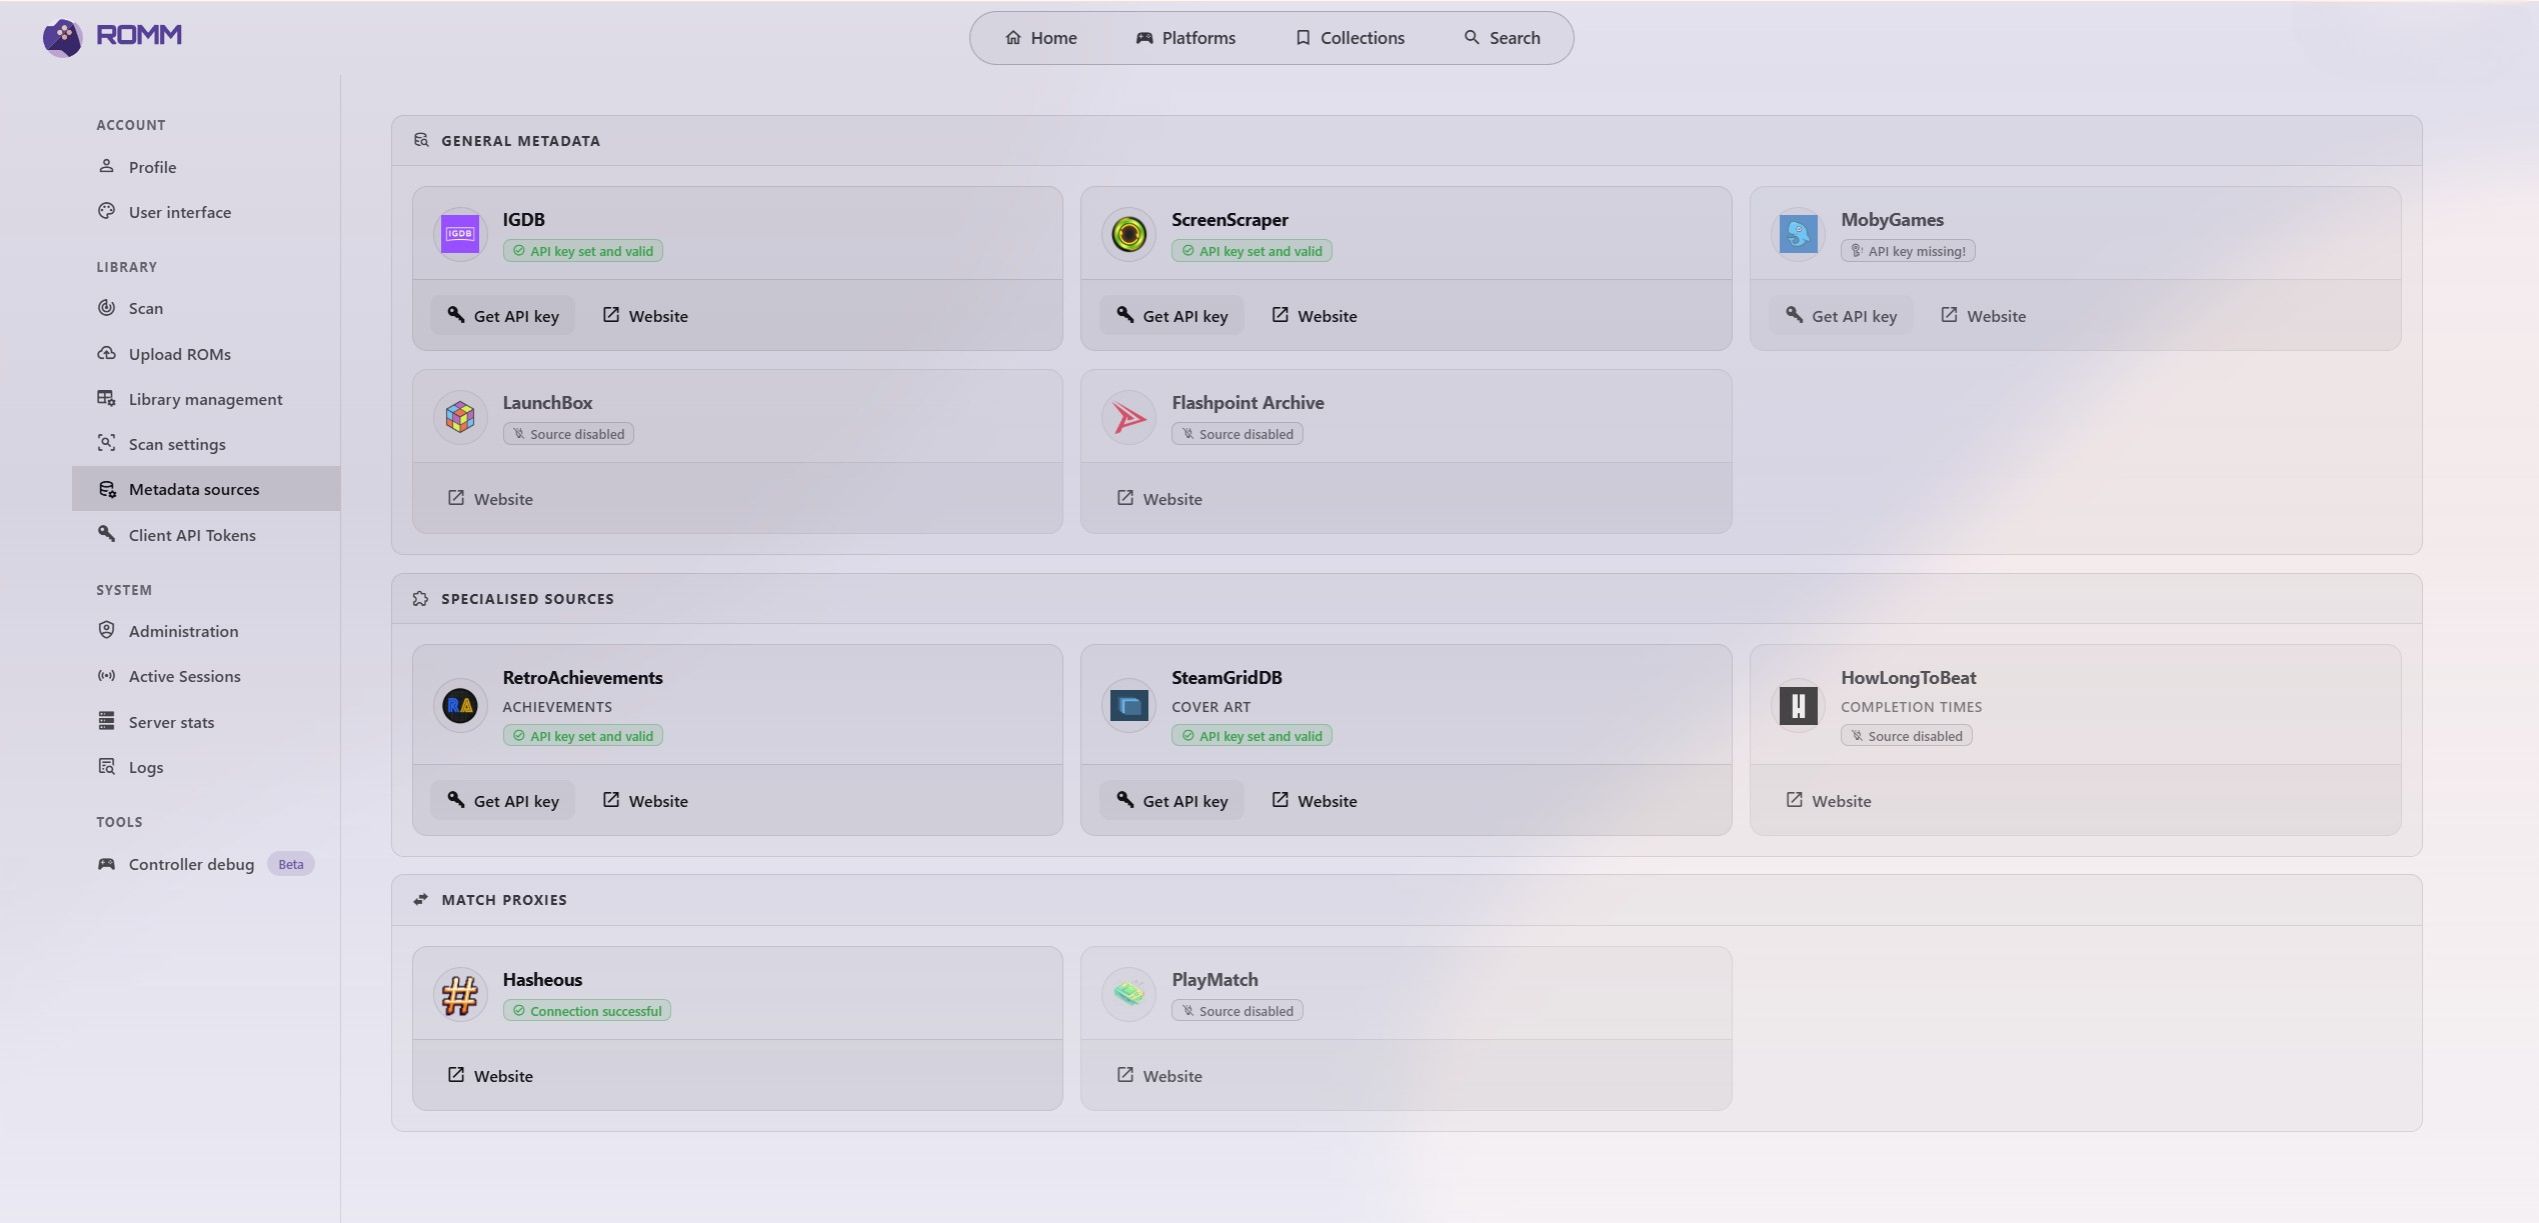Viewport: 2539px width, 1223px height.
Task: Select Metadata sources in sidebar
Action: (x=206, y=488)
